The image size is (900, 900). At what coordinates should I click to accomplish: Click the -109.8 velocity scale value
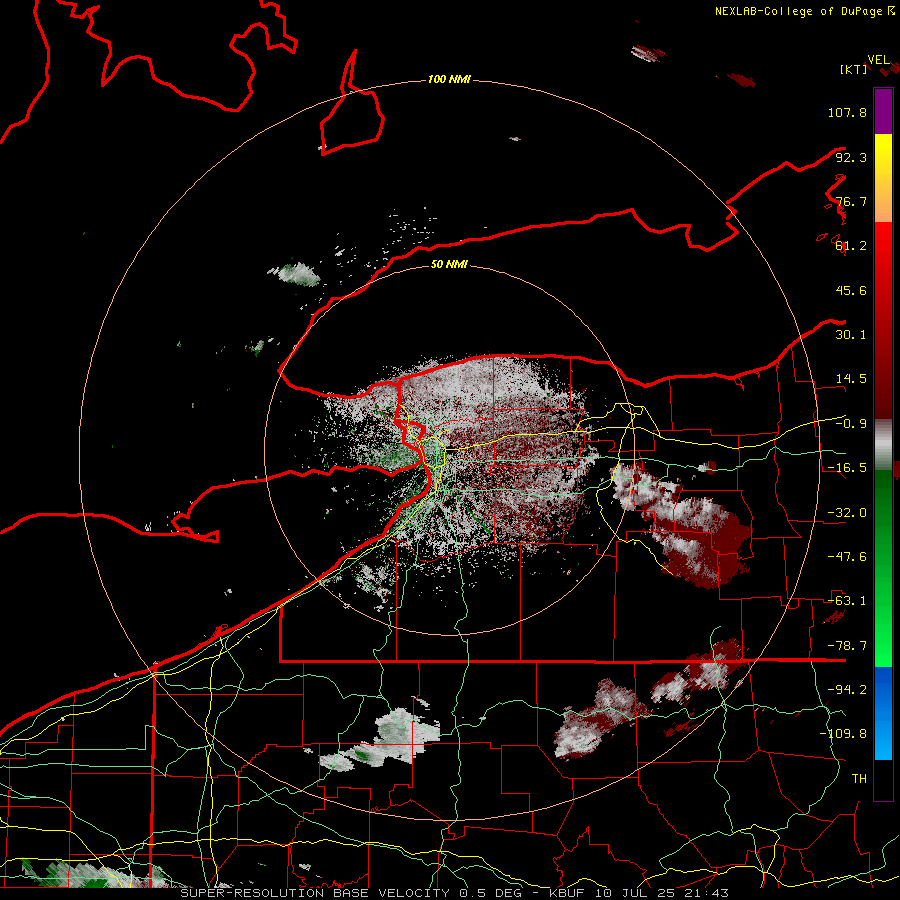(843, 734)
